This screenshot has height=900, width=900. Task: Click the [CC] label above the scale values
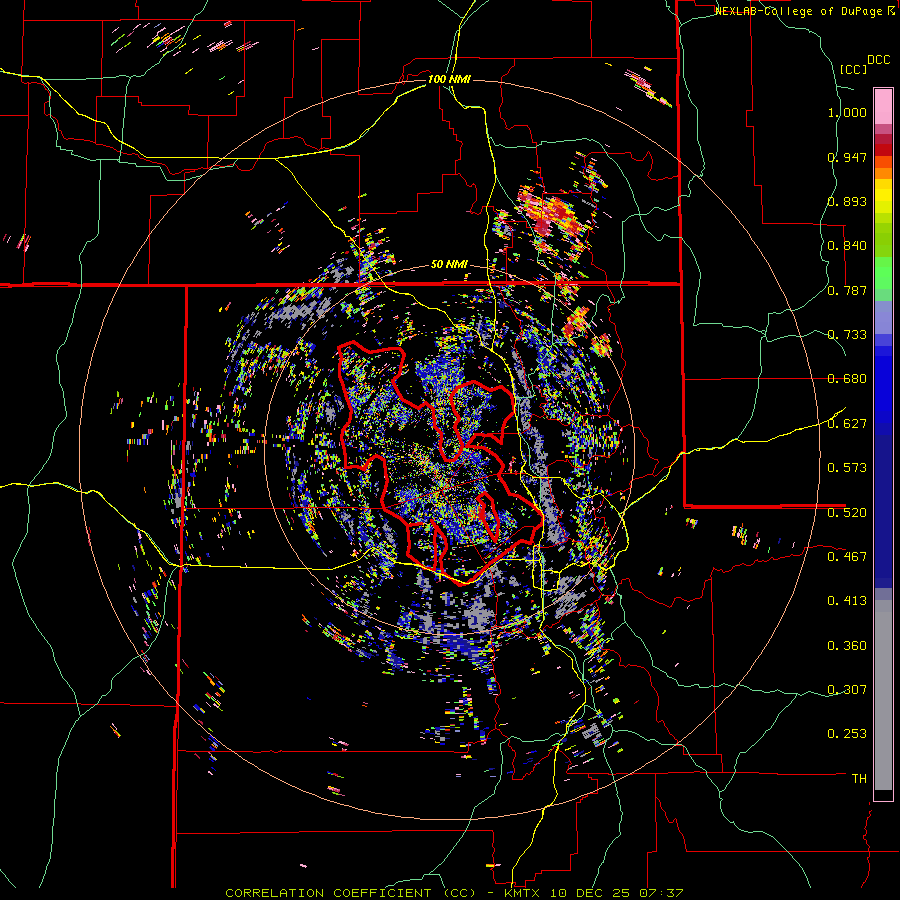coord(853,69)
